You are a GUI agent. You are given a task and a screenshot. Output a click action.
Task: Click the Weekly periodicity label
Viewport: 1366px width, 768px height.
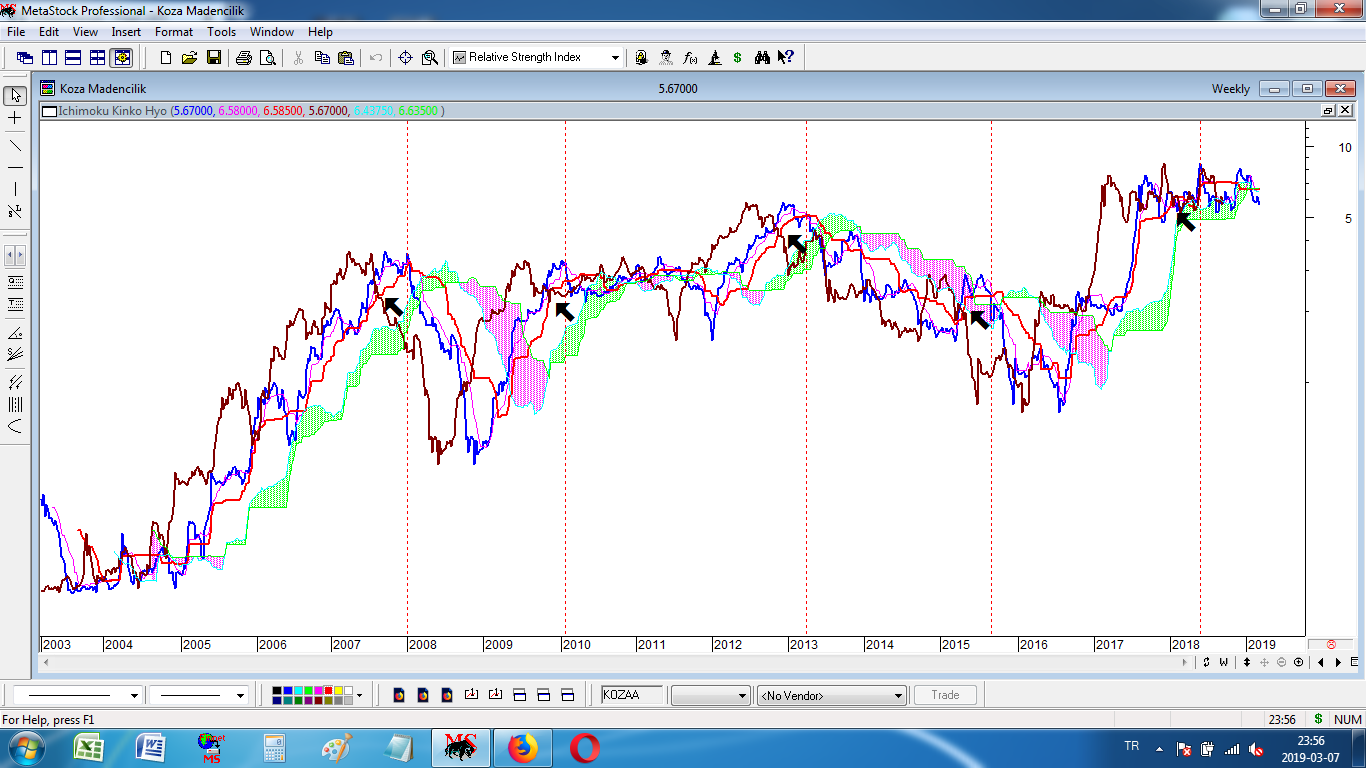[1231, 88]
